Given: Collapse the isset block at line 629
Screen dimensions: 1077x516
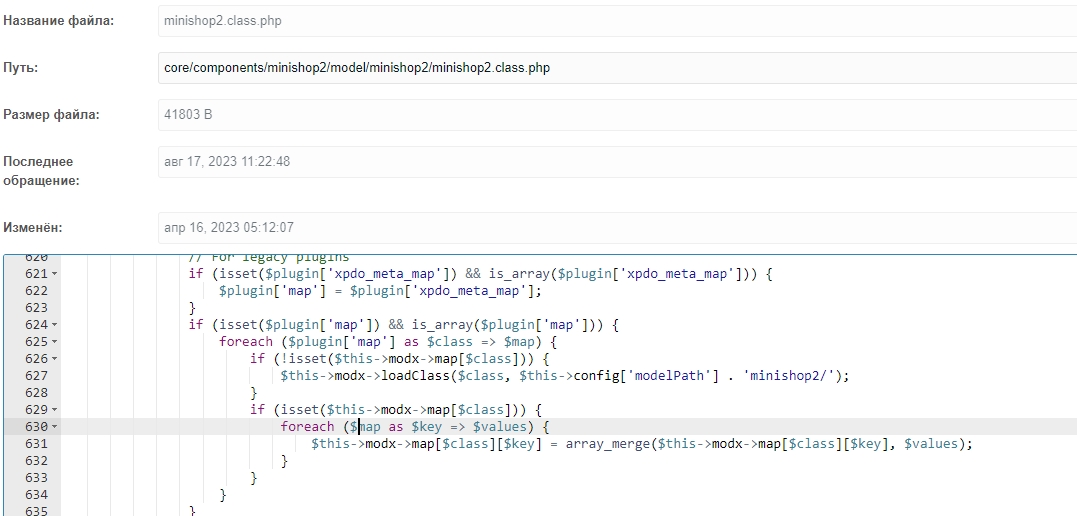Looking at the screenshot, I should (x=54, y=410).
